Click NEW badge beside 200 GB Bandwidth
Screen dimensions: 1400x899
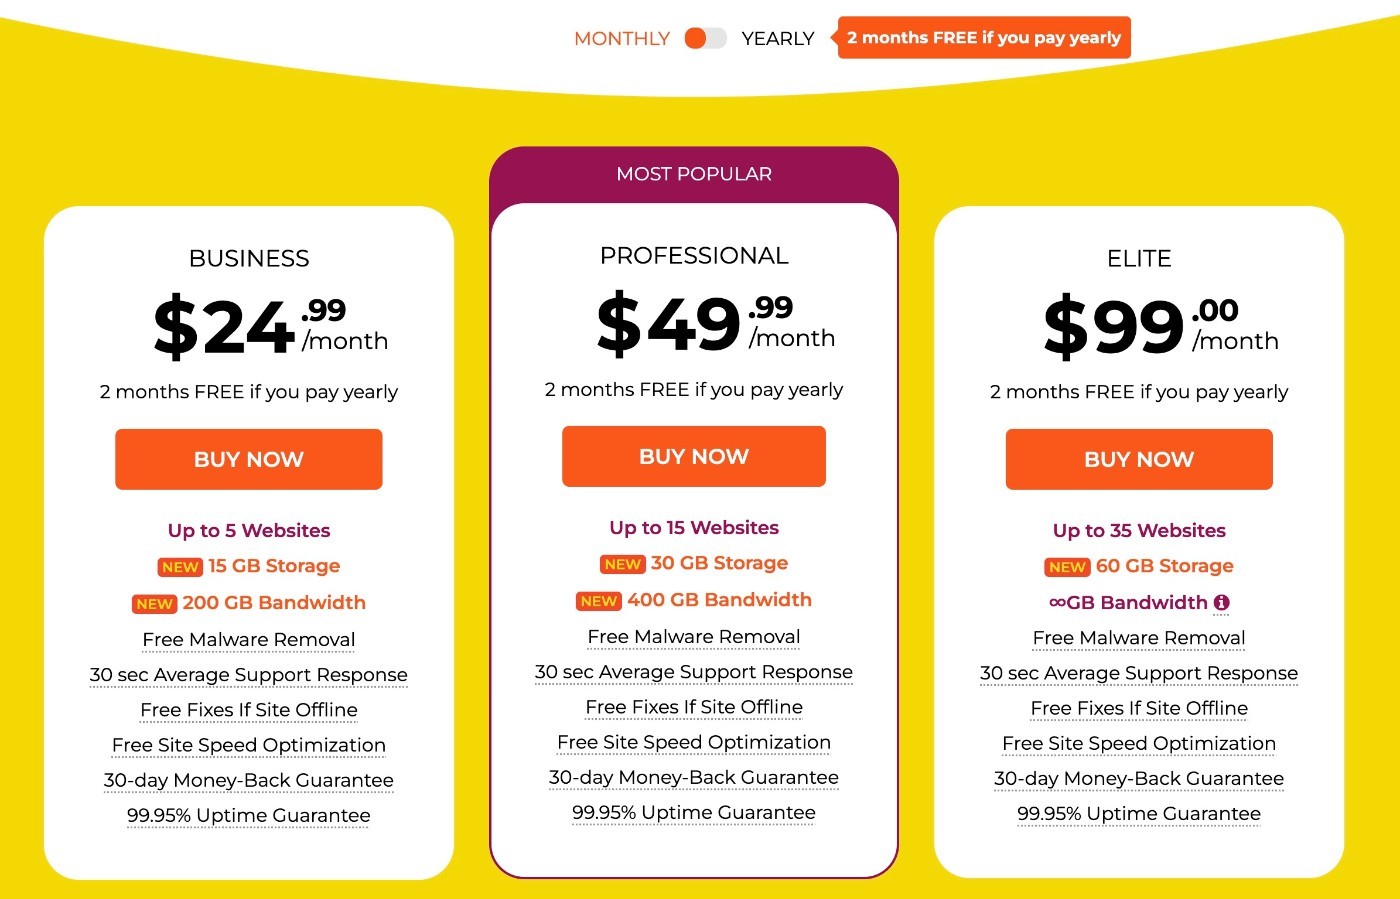[x=155, y=604]
